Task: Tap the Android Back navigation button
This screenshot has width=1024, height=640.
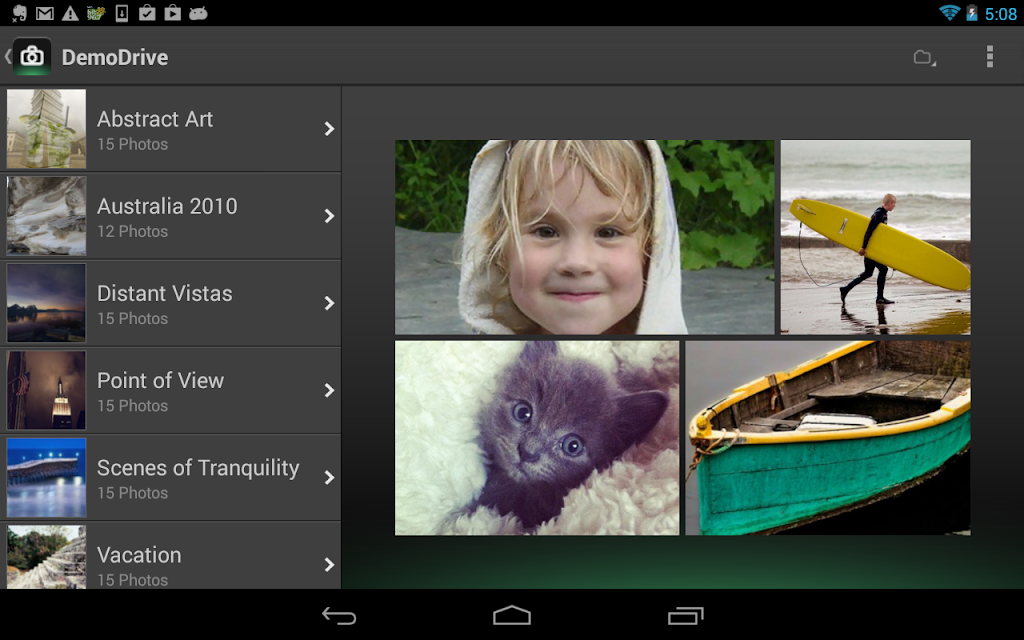Action: 339,615
